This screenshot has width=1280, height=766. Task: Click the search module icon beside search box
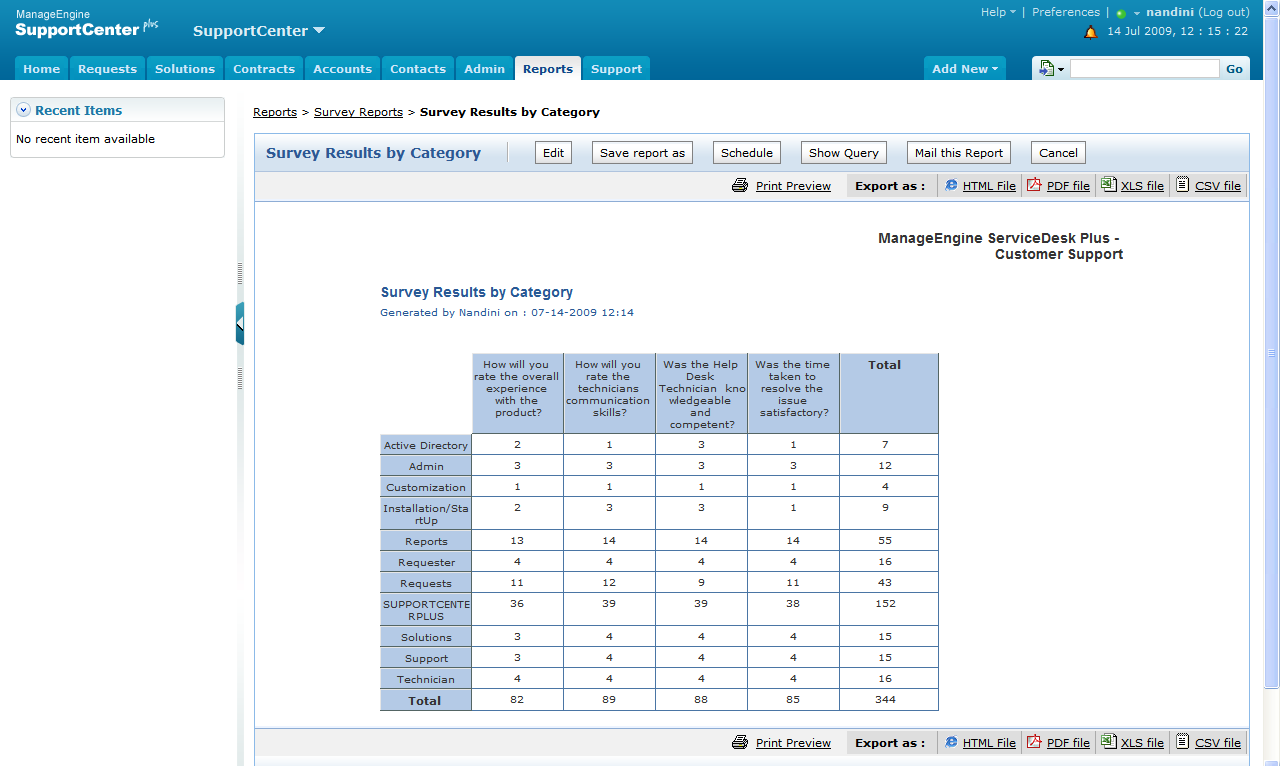1047,69
